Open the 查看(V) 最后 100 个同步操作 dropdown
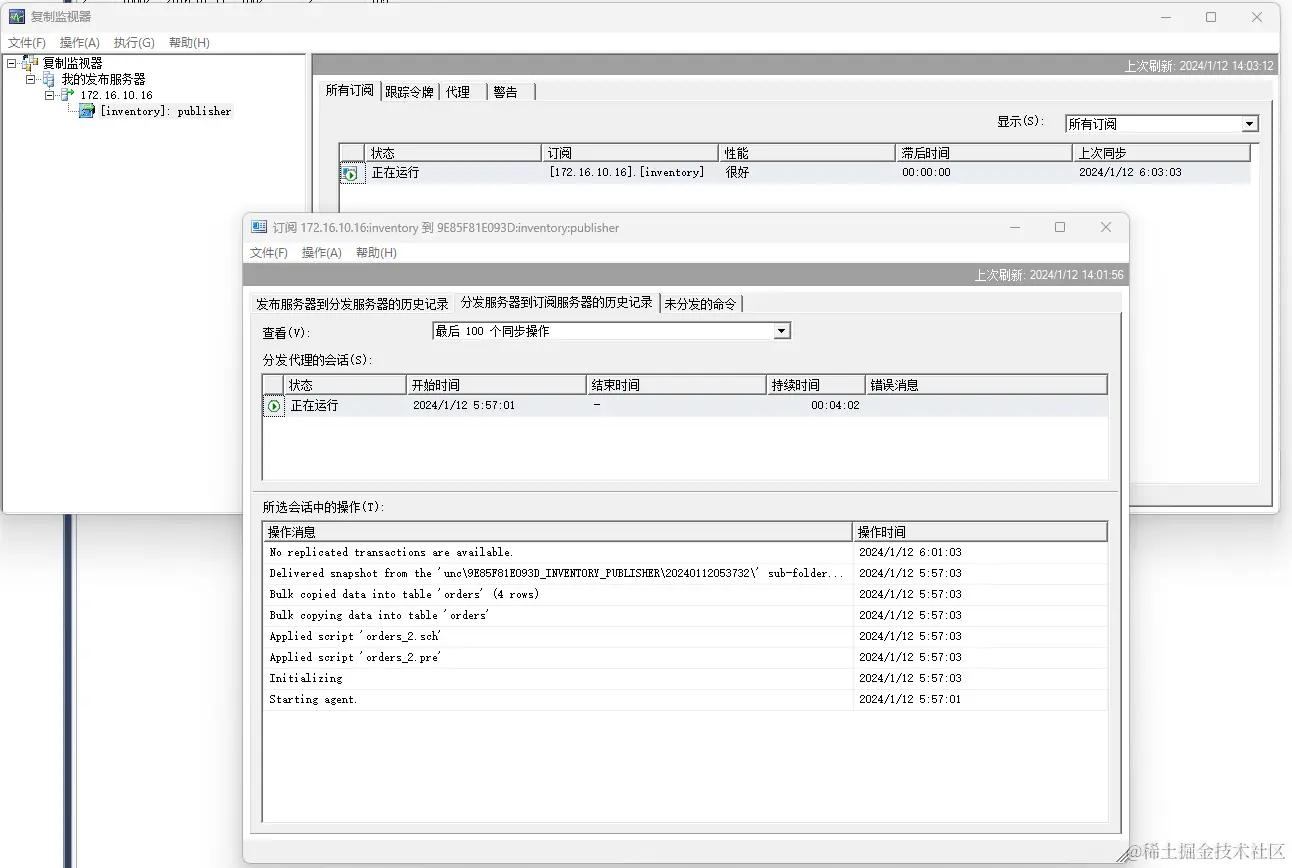 click(x=782, y=331)
